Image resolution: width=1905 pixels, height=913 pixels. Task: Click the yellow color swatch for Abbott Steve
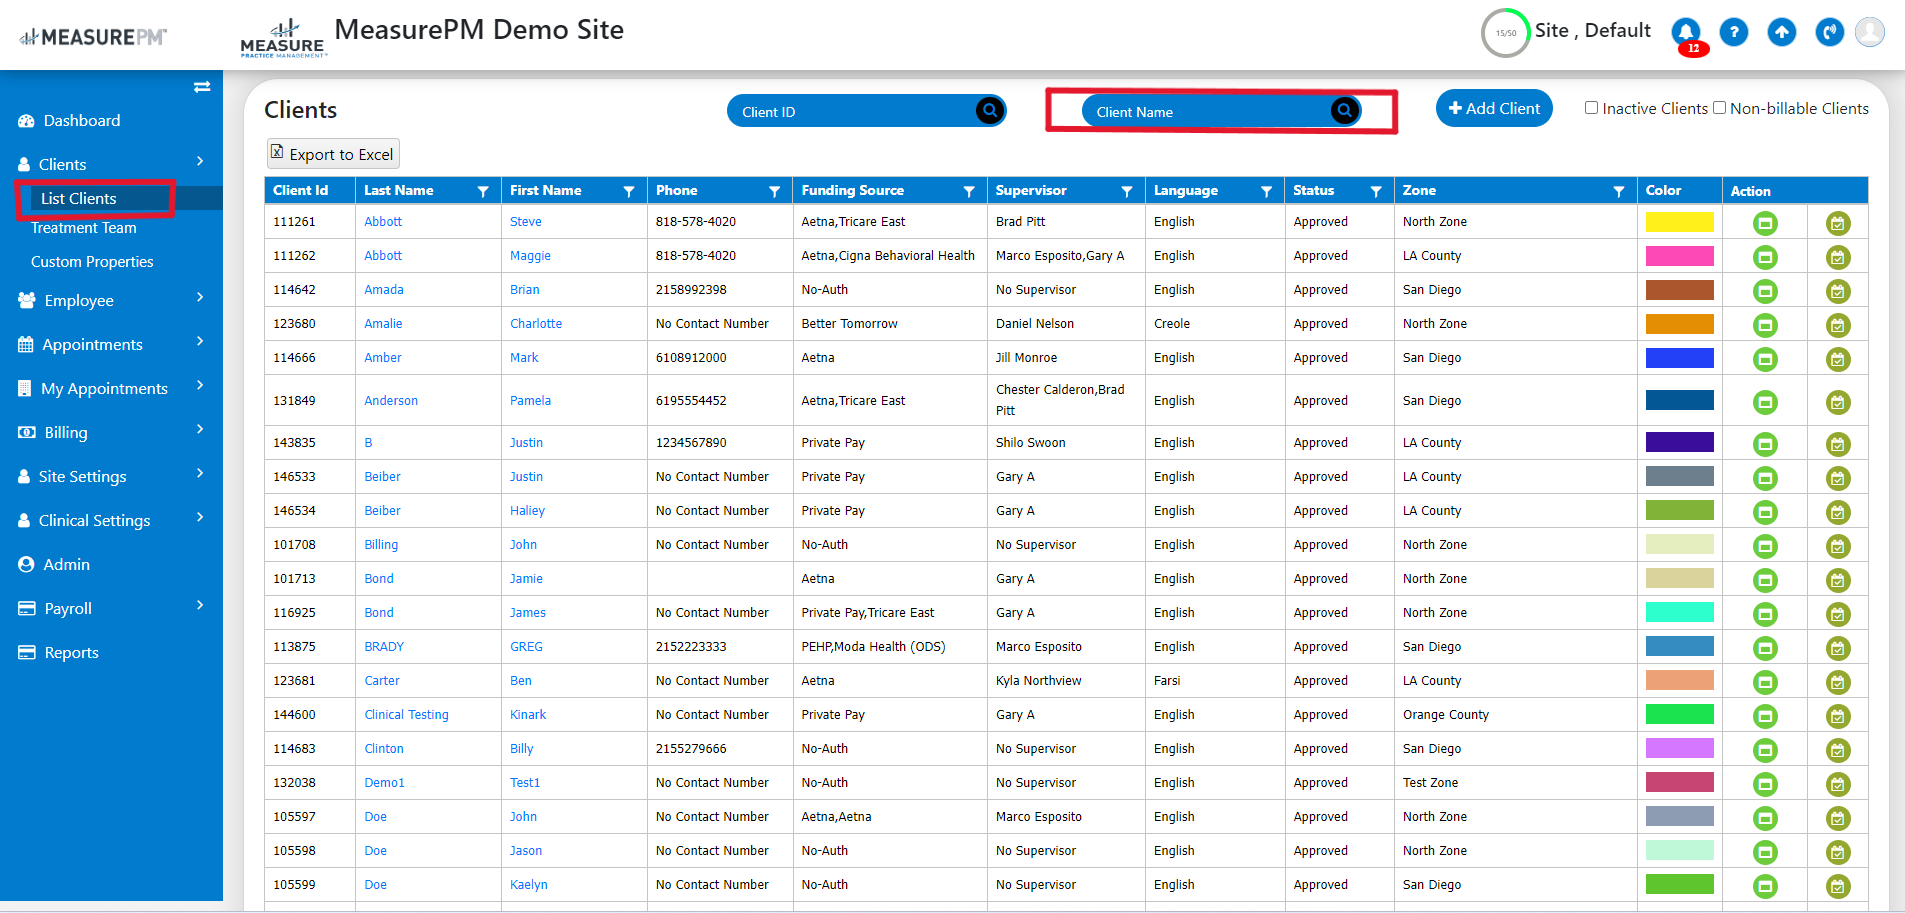pos(1680,222)
